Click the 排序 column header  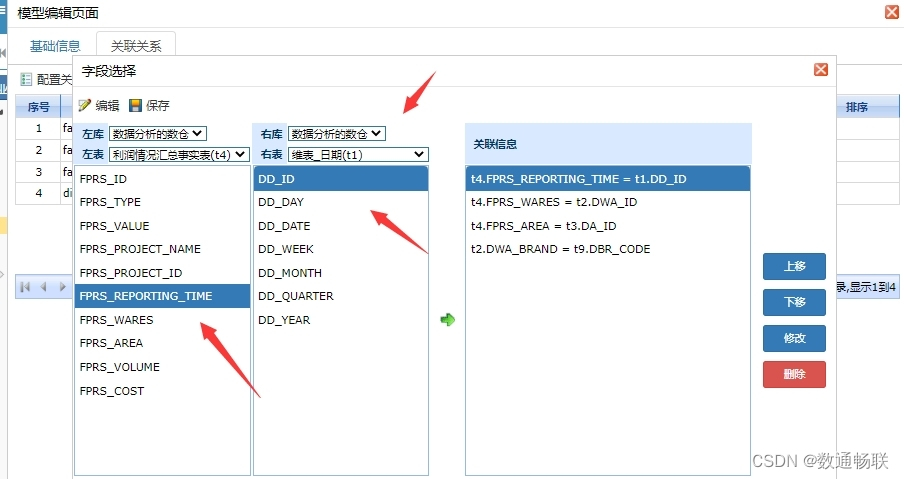[857, 107]
